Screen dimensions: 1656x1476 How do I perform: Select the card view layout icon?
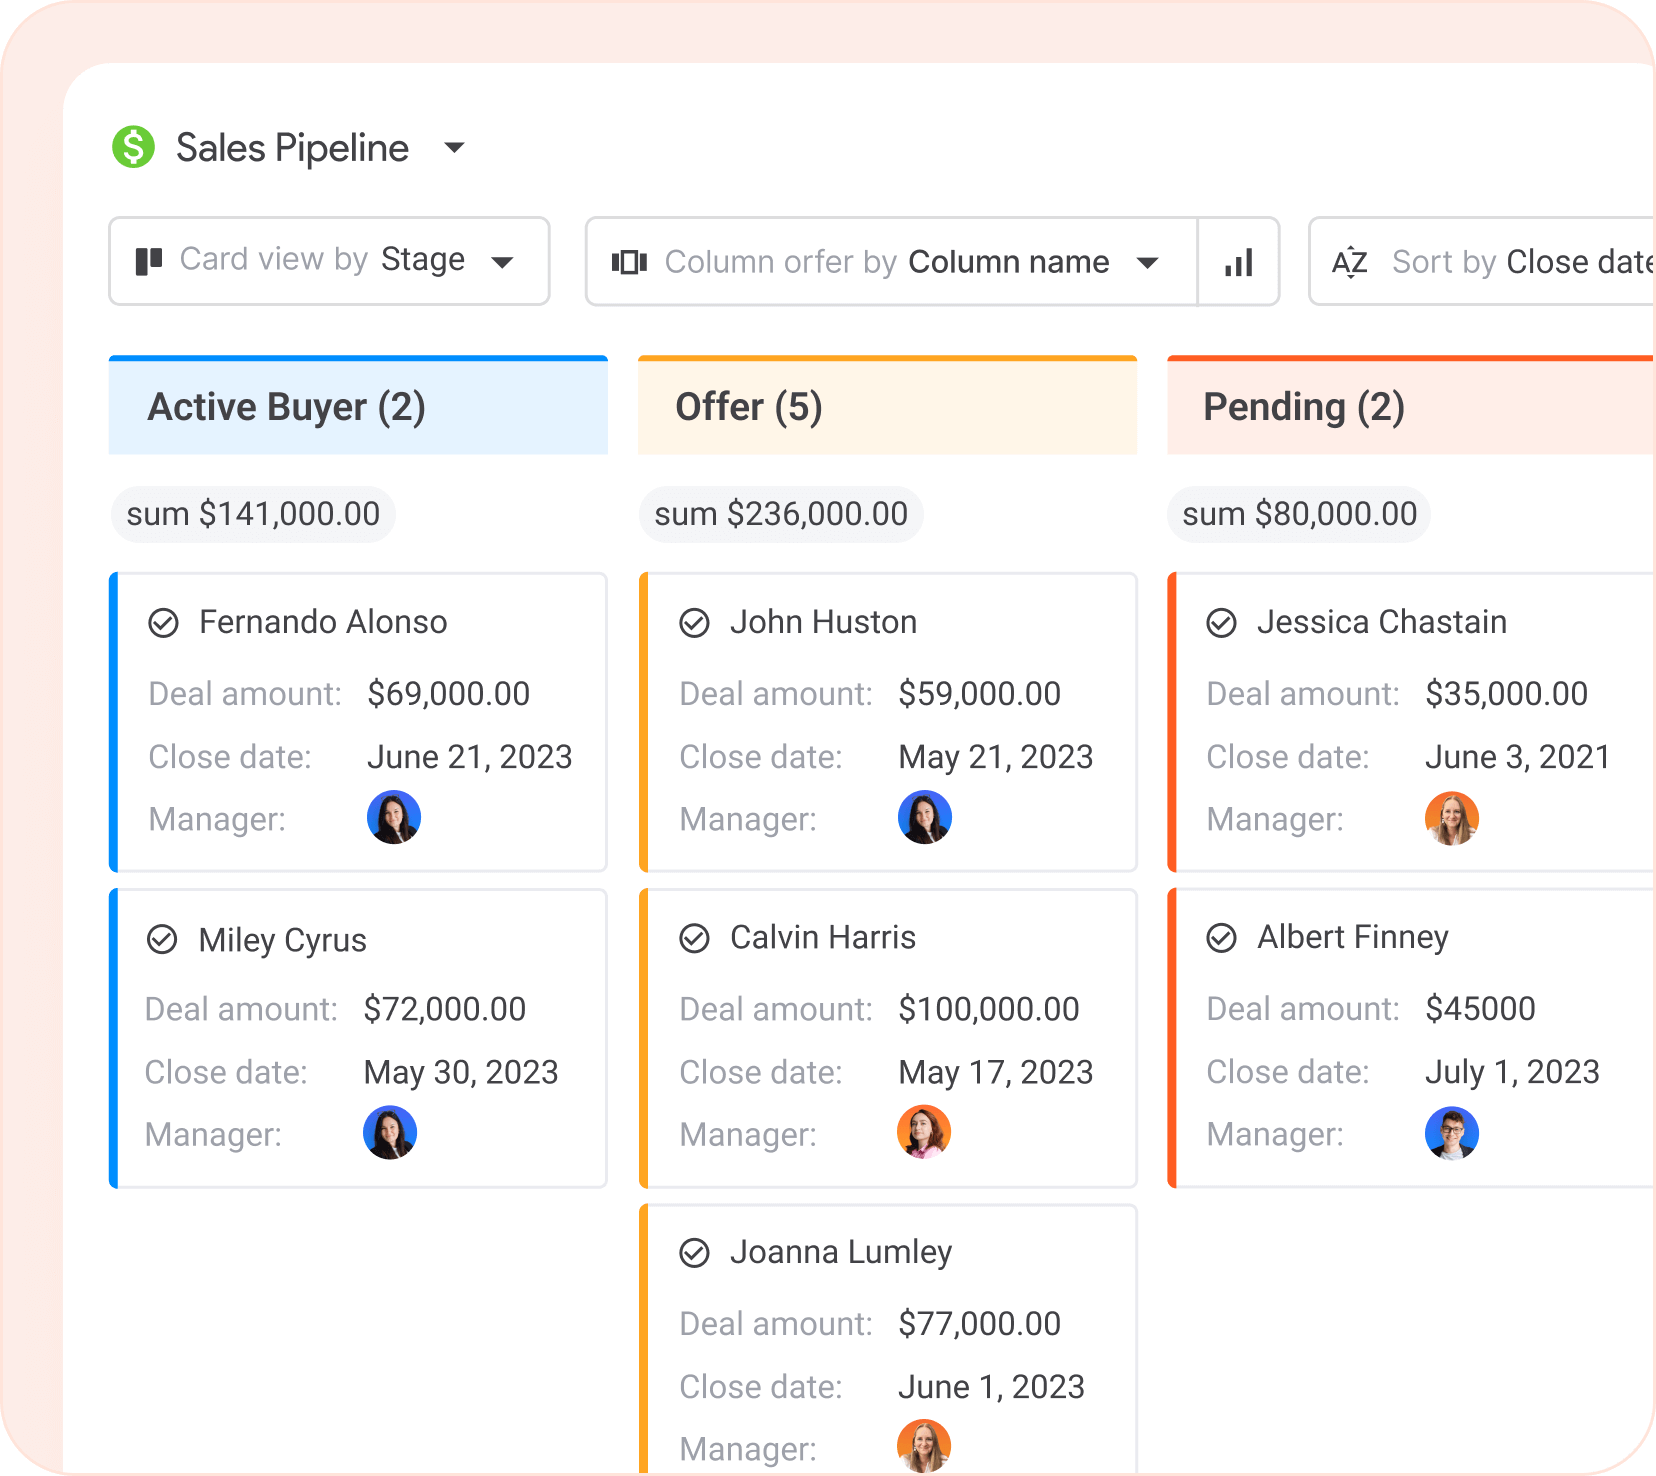point(148,261)
